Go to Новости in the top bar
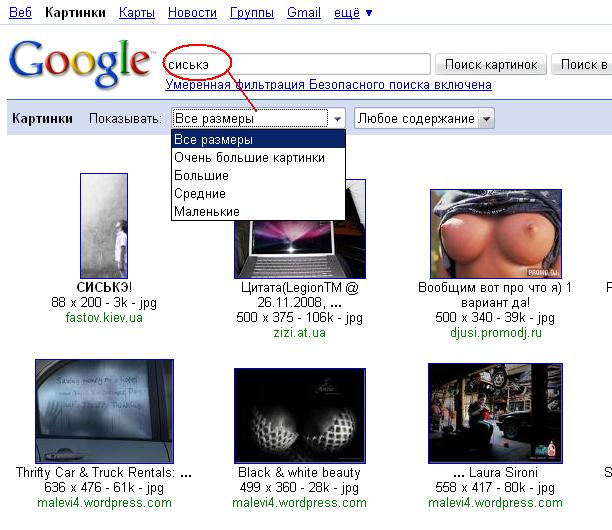The height and width of the screenshot is (530, 612). pos(192,12)
